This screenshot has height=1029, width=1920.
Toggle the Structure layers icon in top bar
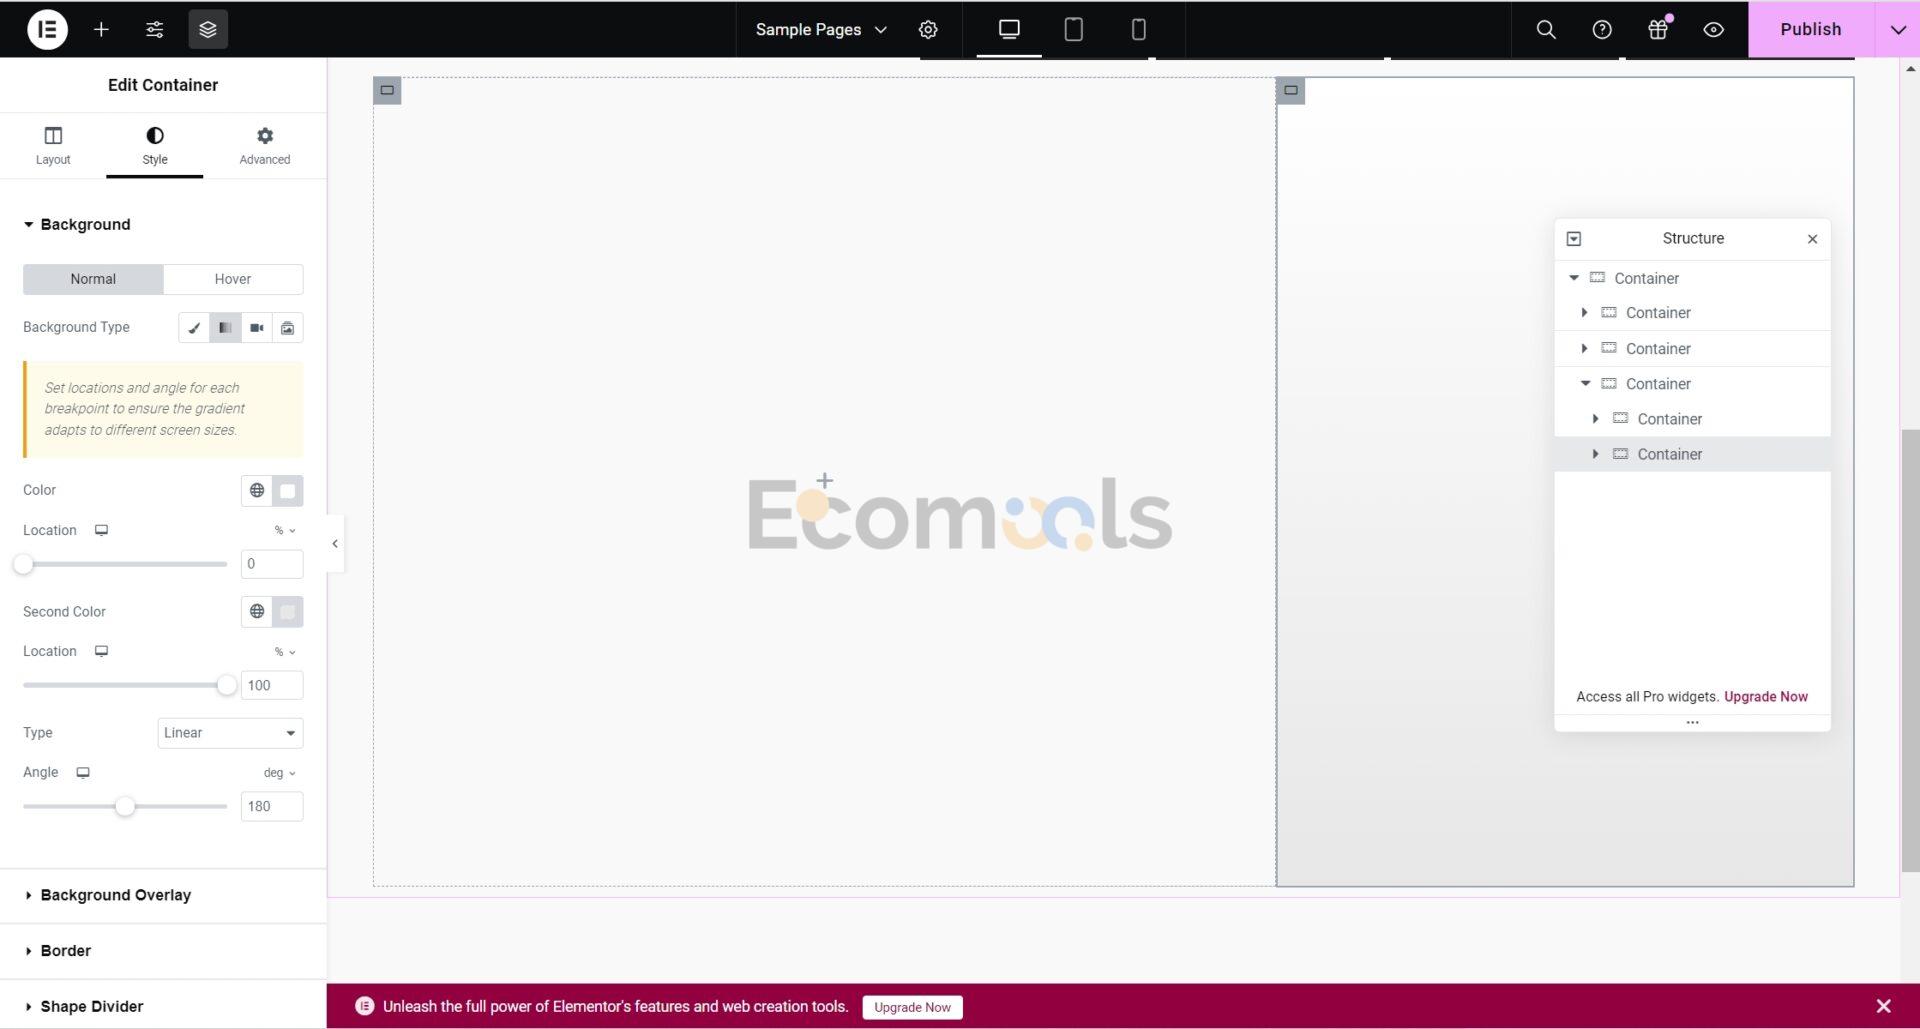point(208,29)
